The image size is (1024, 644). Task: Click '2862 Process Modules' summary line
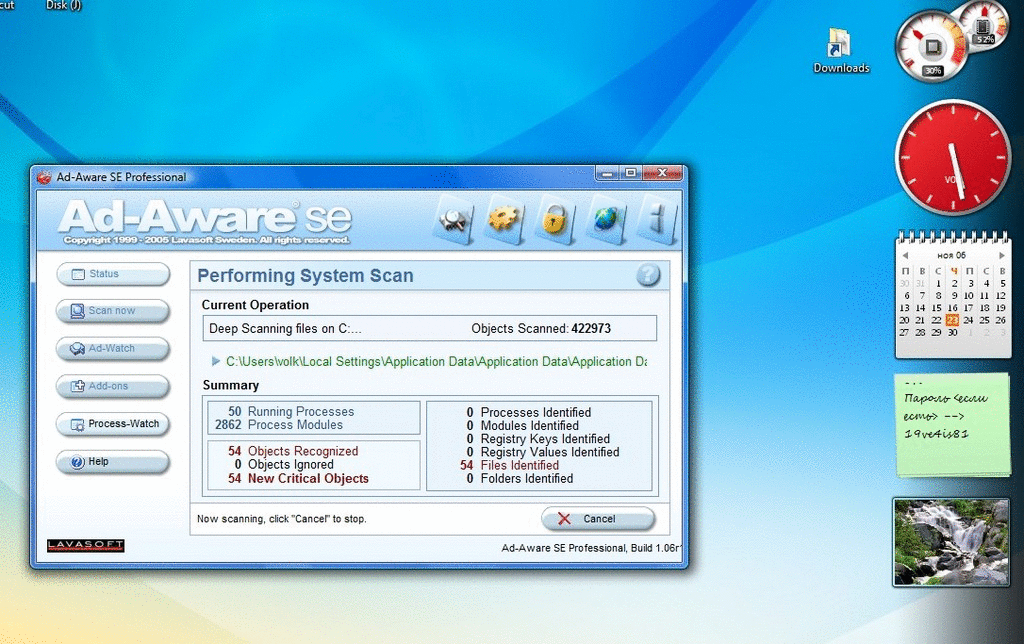(279, 425)
